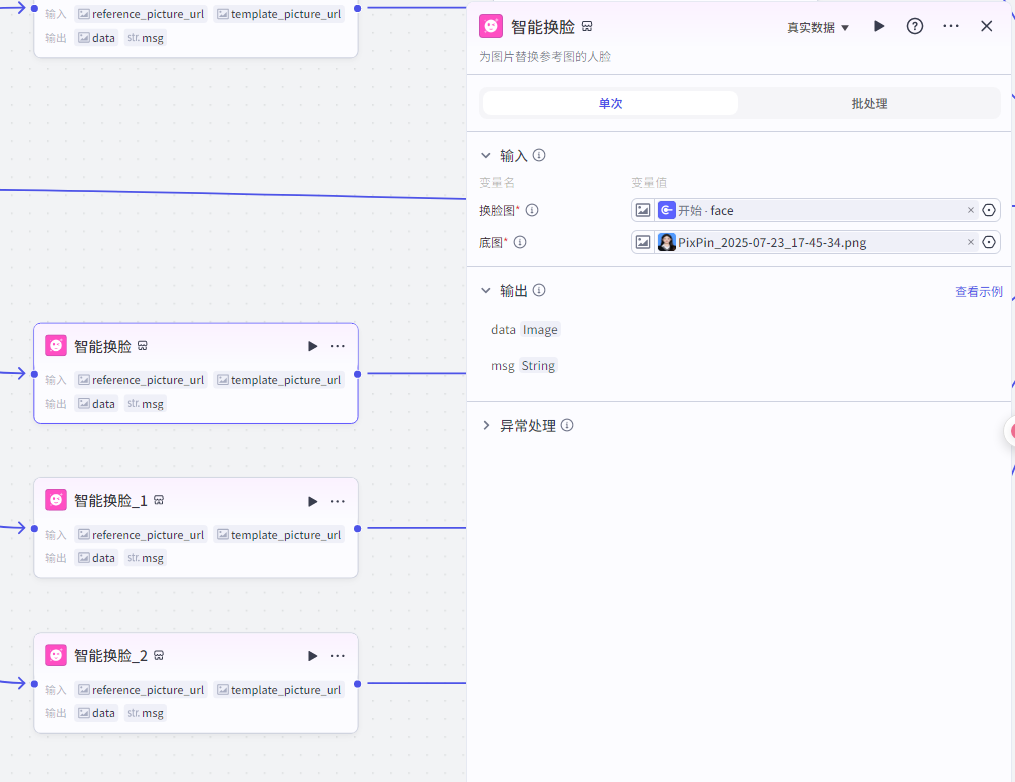Run the 智能换脸 node on canvas
The height and width of the screenshot is (782, 1015).
pyautogui.click(x=312, y=346)
